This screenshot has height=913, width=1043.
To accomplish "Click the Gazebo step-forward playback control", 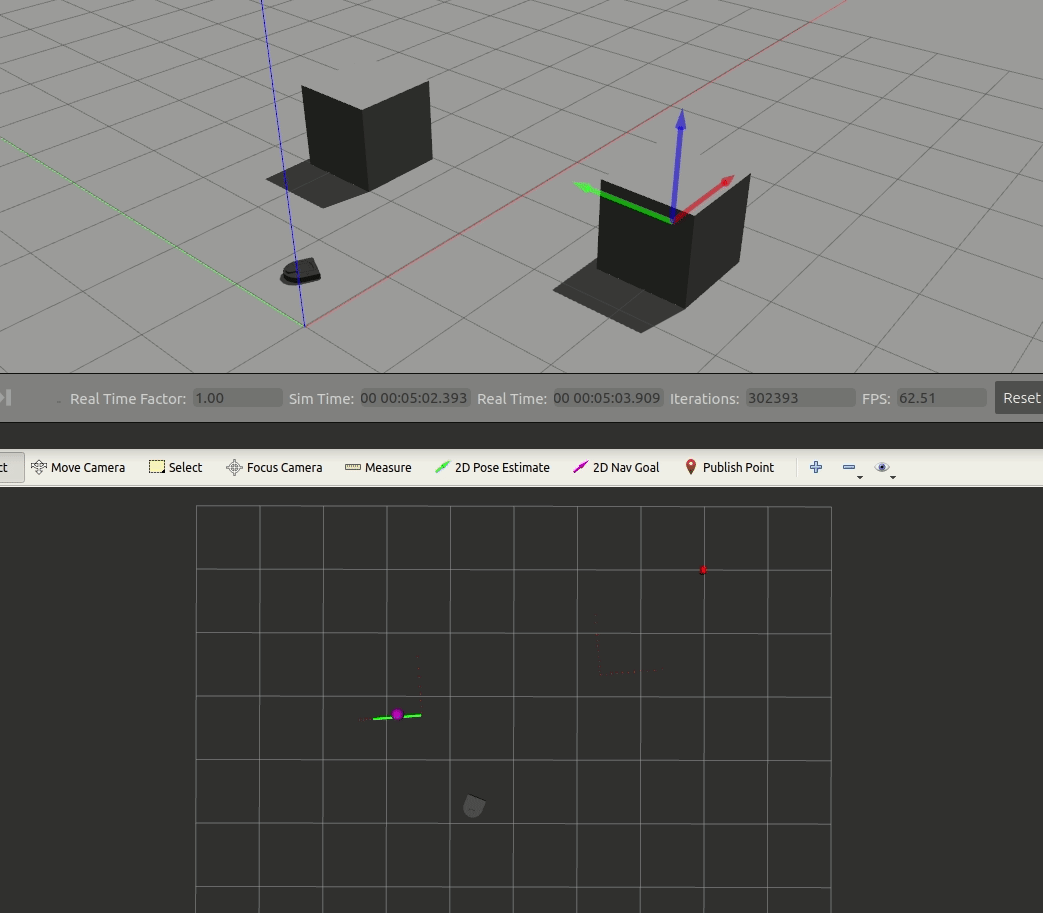I will pyautogui.click(x=6, y=398).
